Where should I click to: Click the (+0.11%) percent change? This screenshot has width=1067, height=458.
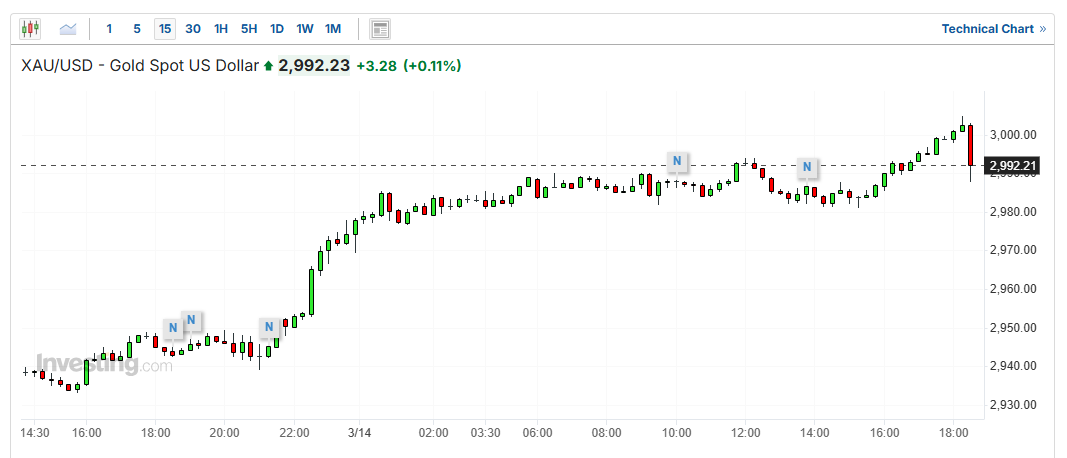(x=432, y=66)
